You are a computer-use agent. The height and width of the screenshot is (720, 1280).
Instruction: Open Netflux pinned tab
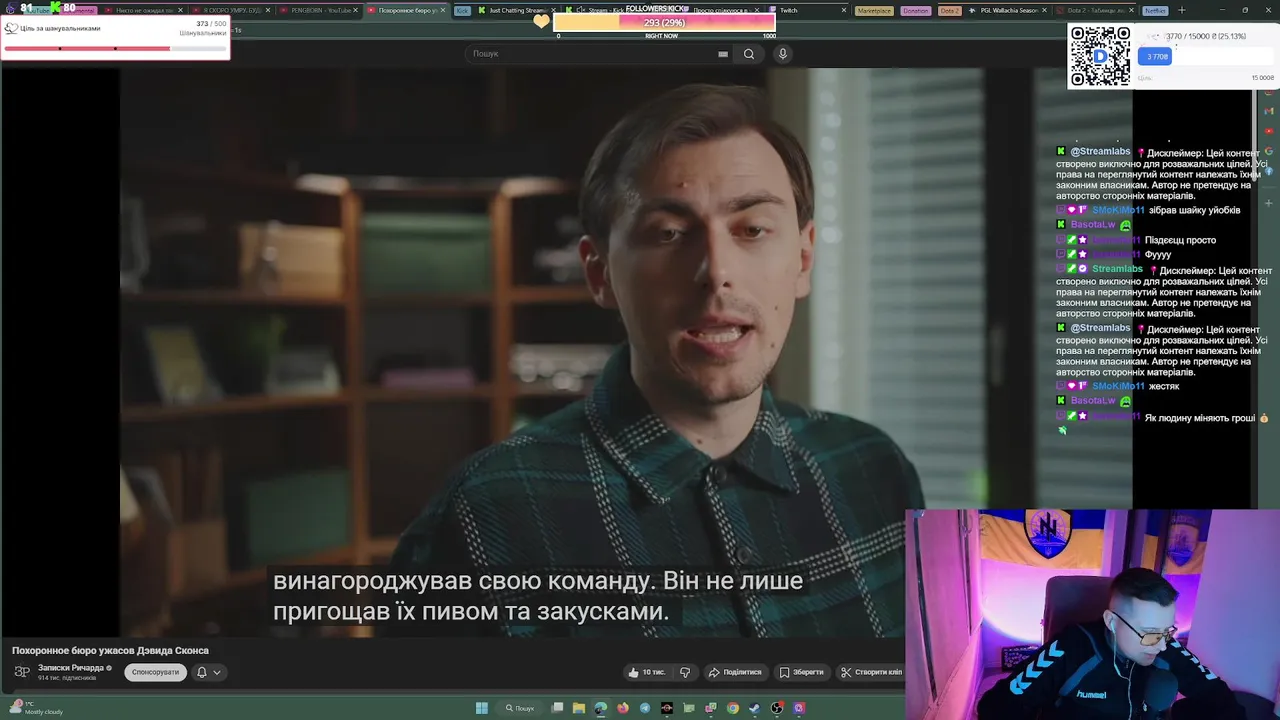[x=1155, y=10]
